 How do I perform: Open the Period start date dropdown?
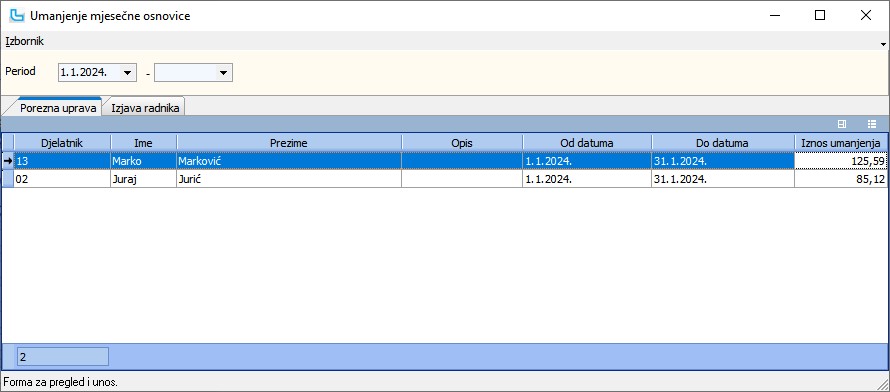tap(128, 72)
